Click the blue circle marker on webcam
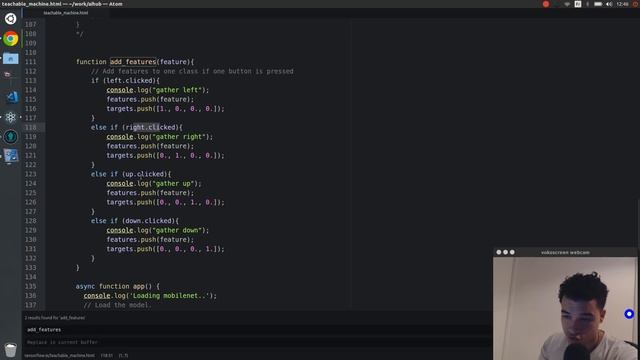Image resolution: width=640 pixels, height=360 pixels. tap(629, 314)
